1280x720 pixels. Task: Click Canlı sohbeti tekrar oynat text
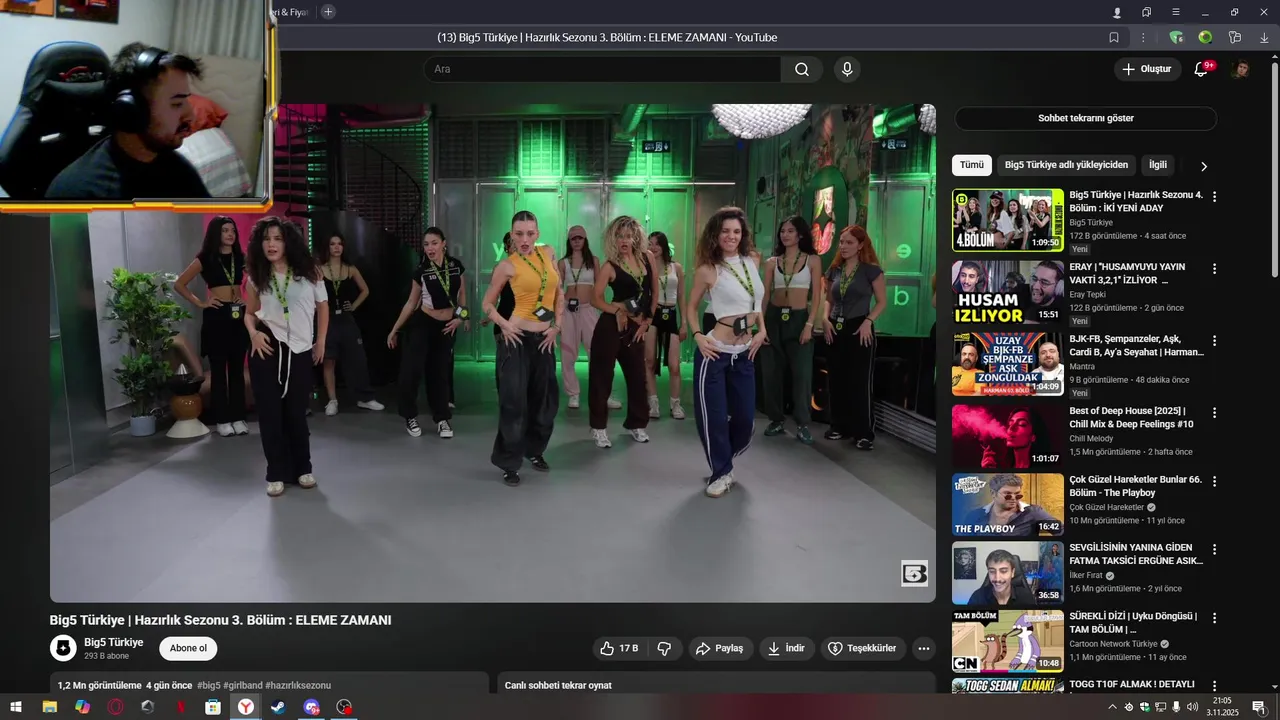[x=558, y=685]
